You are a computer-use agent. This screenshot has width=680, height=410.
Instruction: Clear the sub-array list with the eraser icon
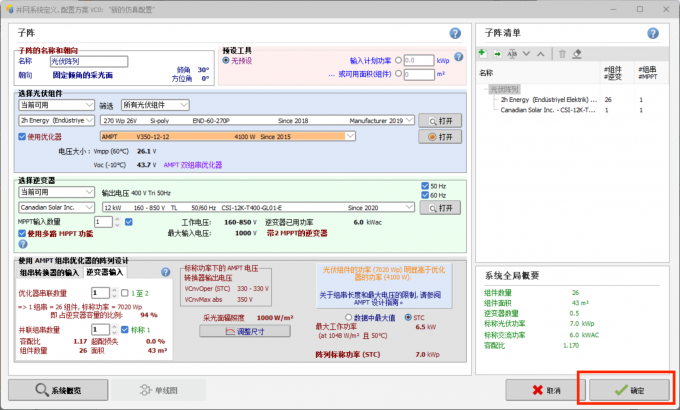(577, 54)
